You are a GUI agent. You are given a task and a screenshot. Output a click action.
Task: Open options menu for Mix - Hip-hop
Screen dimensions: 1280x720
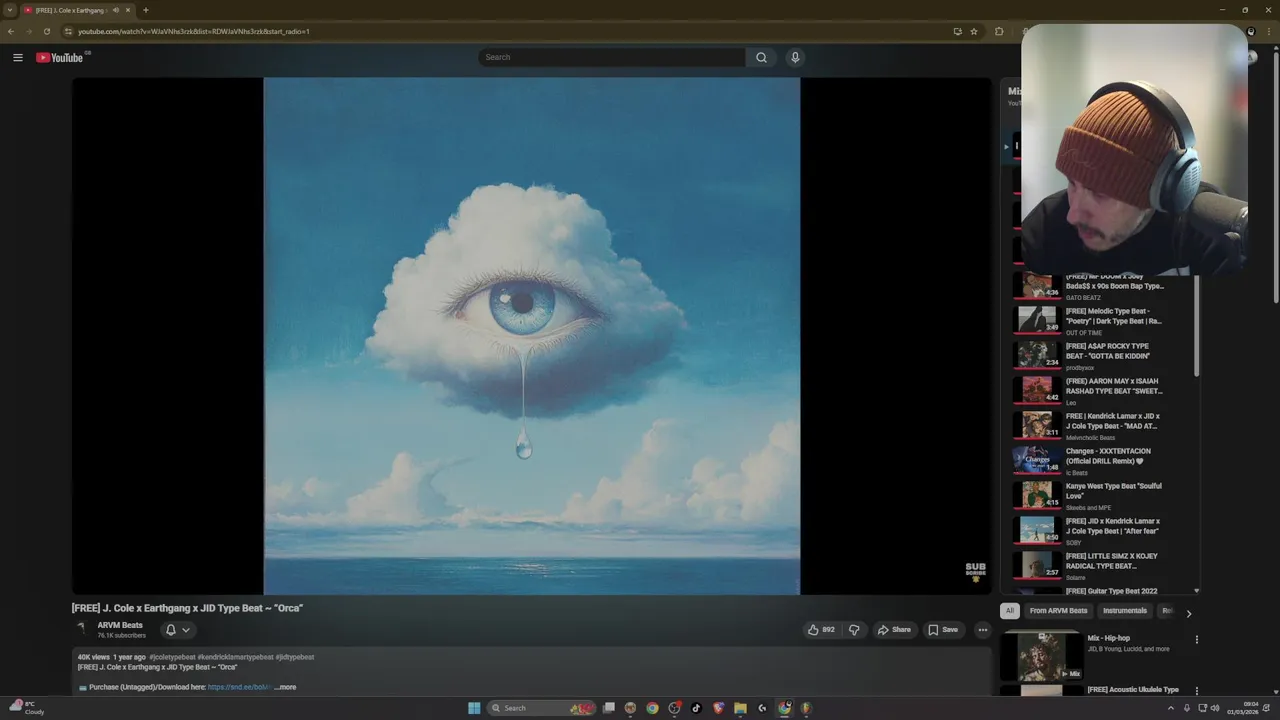[1196, 640]
